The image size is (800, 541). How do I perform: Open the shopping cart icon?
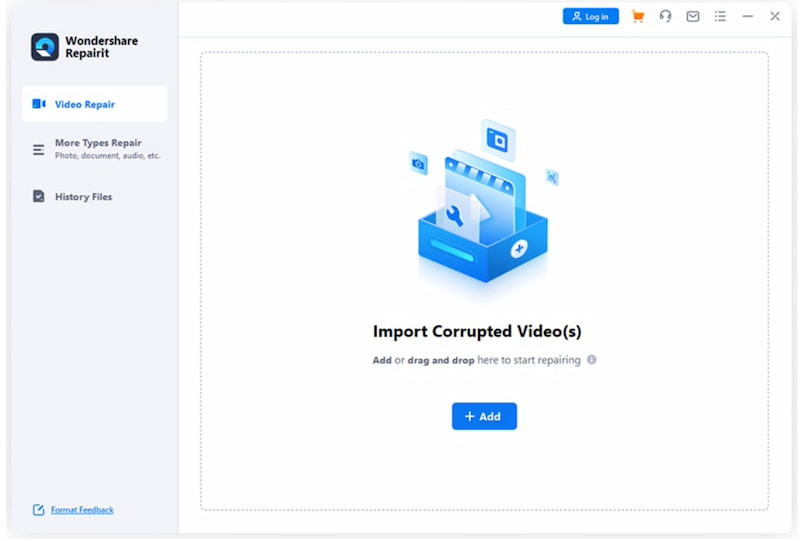(638, 17)
